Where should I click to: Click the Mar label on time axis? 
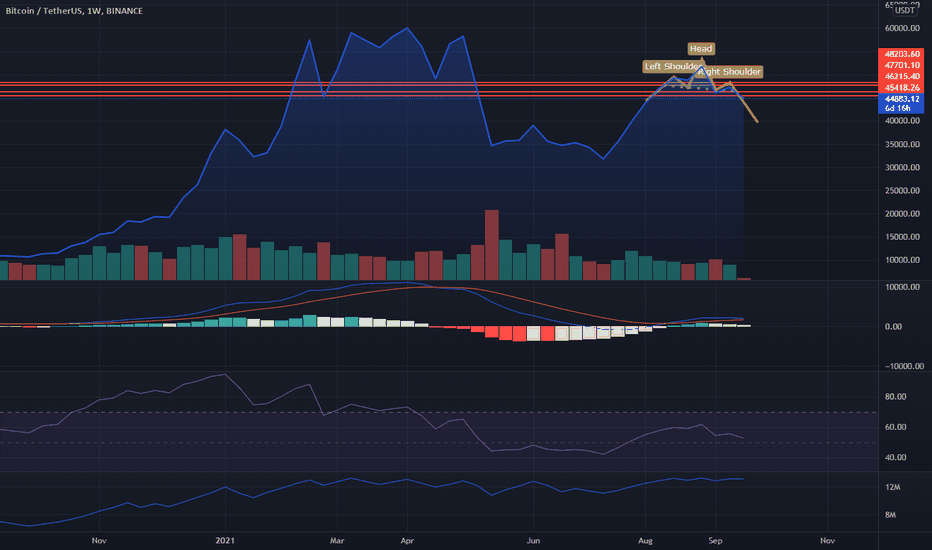[x=337, y=540]
